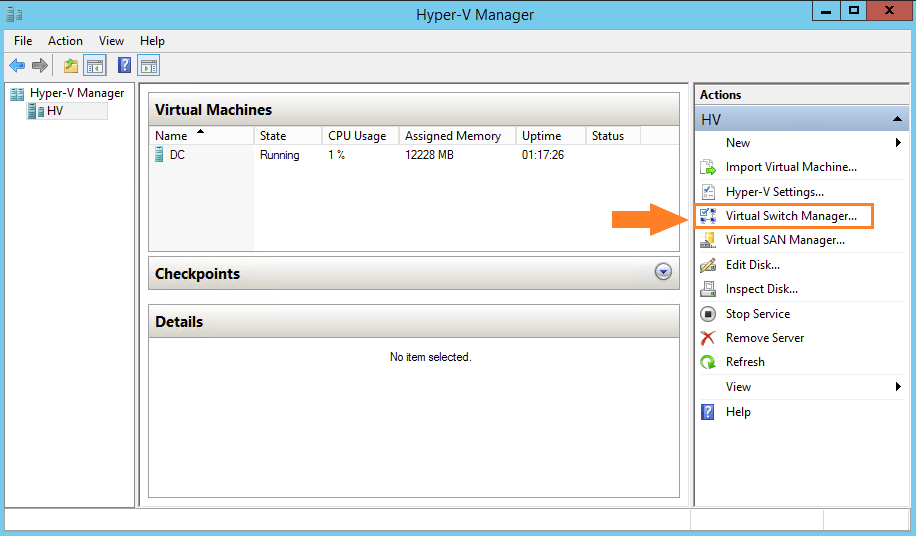Click the Back arrow toolbar icon
Viewport: 916px width, 536px height.
18,65
